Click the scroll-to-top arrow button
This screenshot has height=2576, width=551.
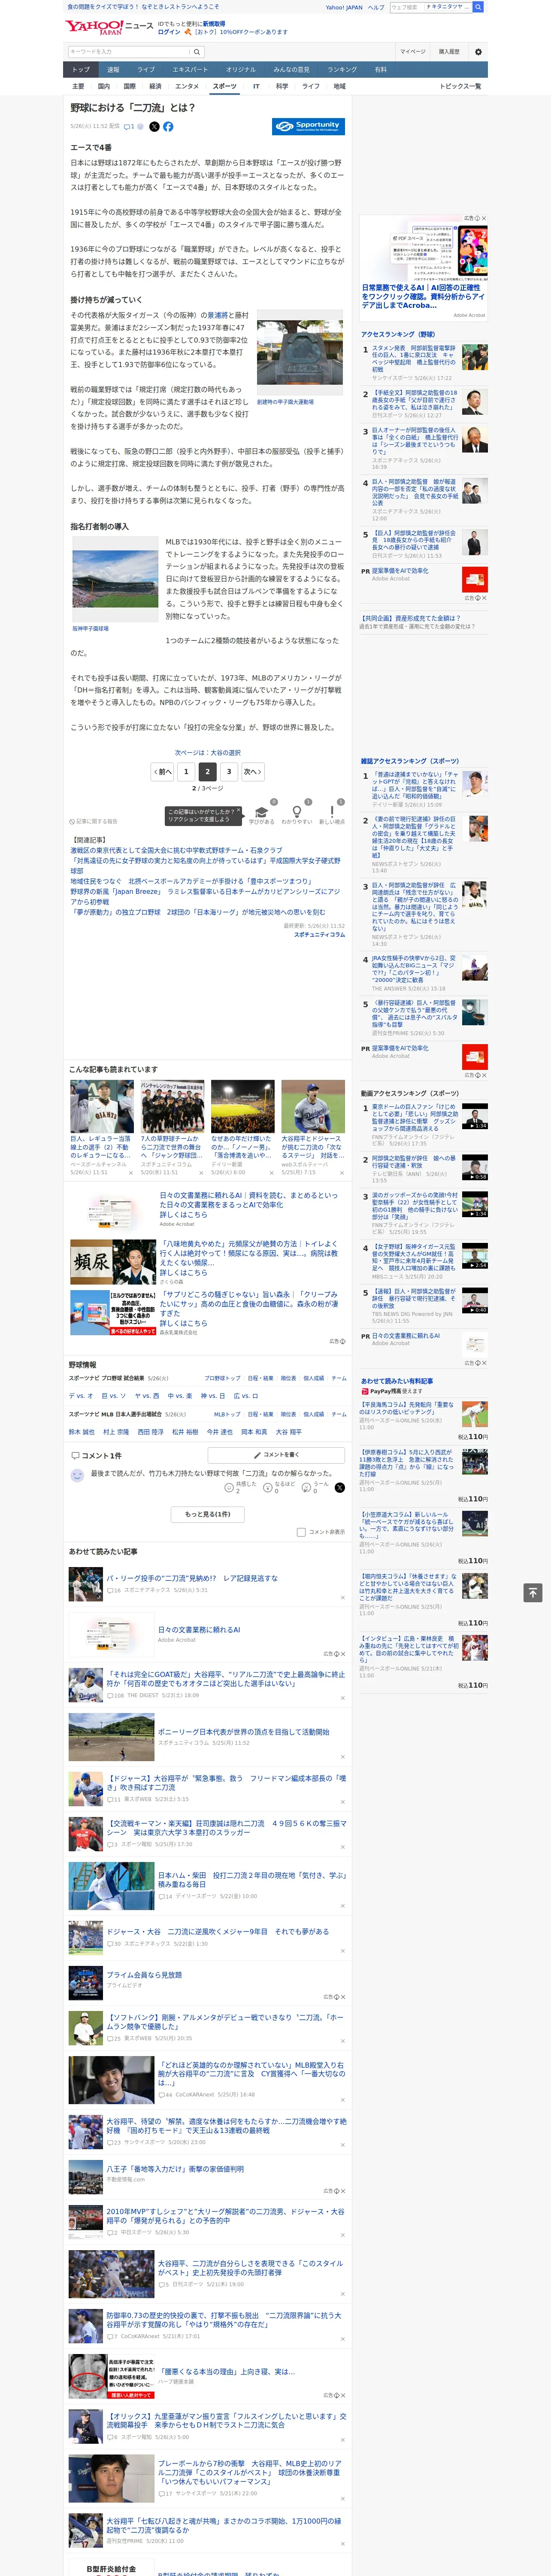[x=533, y=1593]
